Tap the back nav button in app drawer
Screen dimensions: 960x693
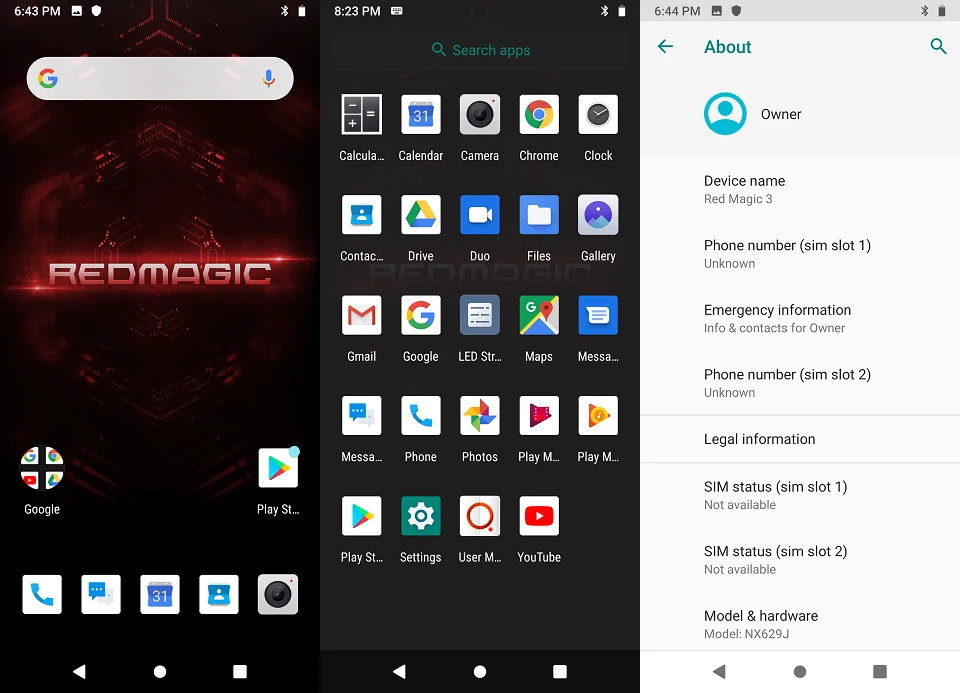399,672
